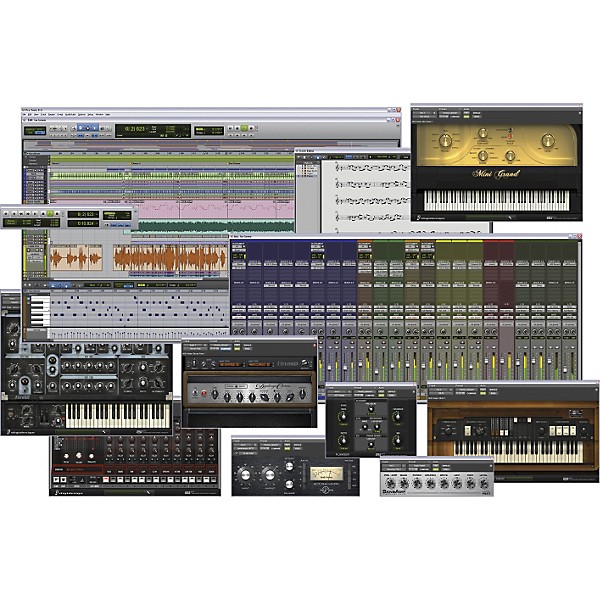
Task: Open the Cab Type selector on Eleven
Action: 258,364
